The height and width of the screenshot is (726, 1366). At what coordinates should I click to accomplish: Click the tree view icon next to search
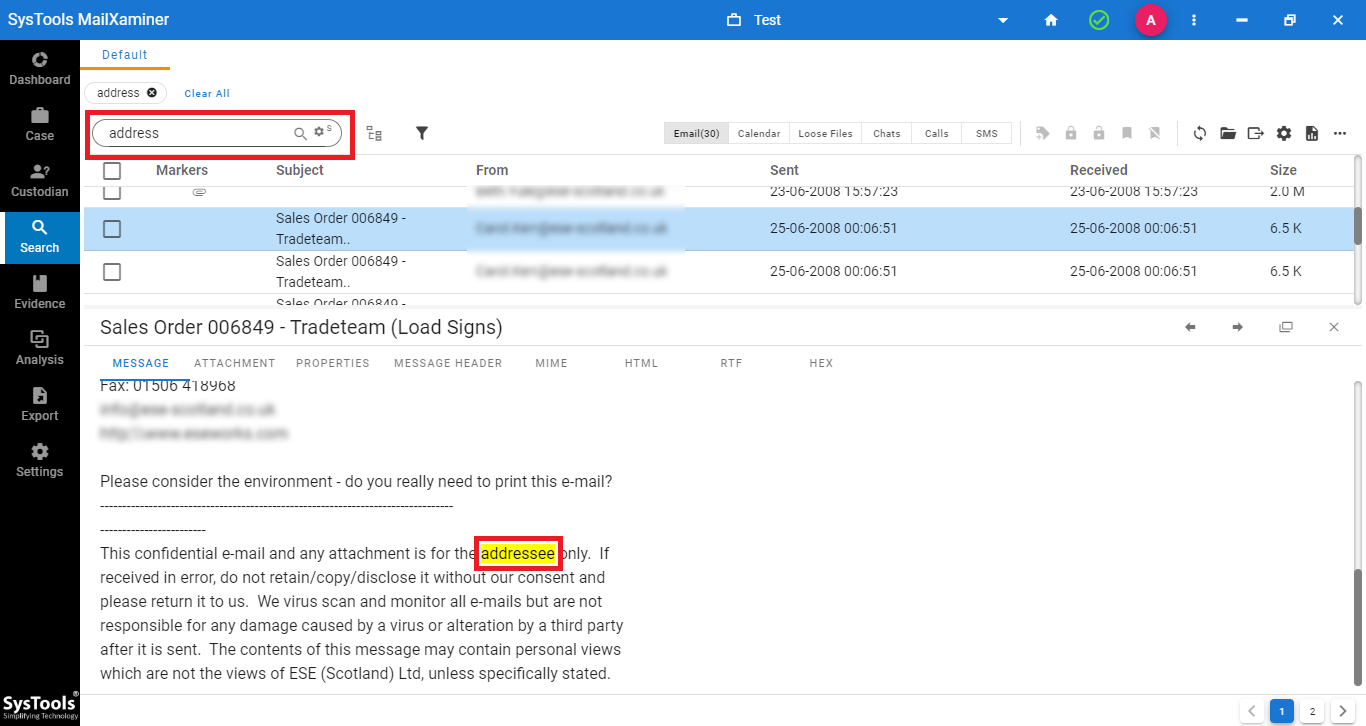(374, 133)
